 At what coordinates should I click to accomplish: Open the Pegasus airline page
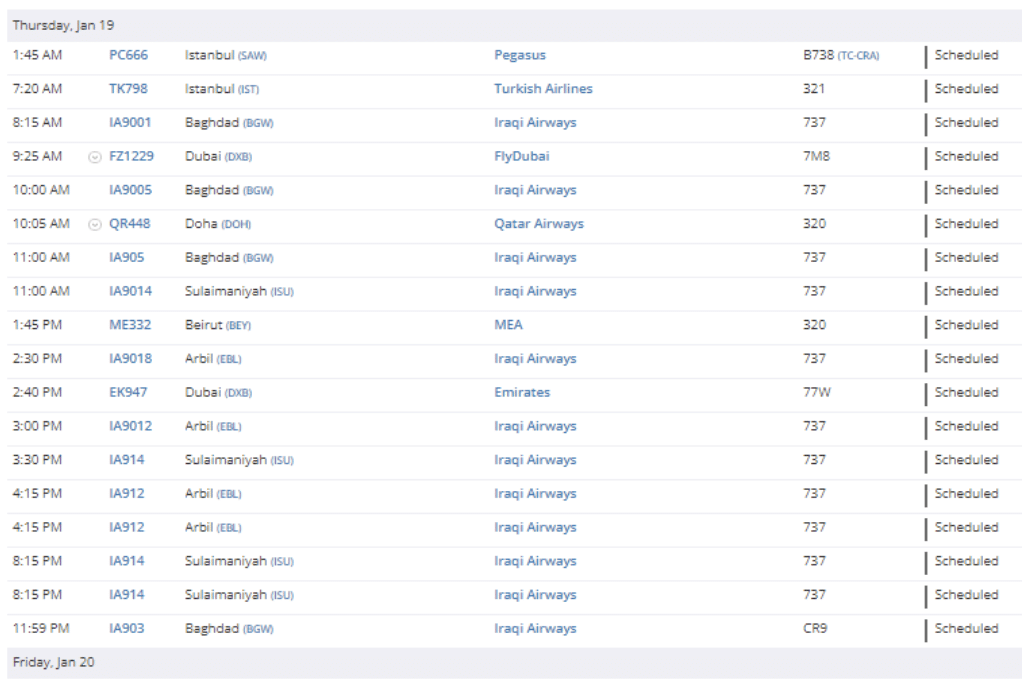(x=520, y=56)
